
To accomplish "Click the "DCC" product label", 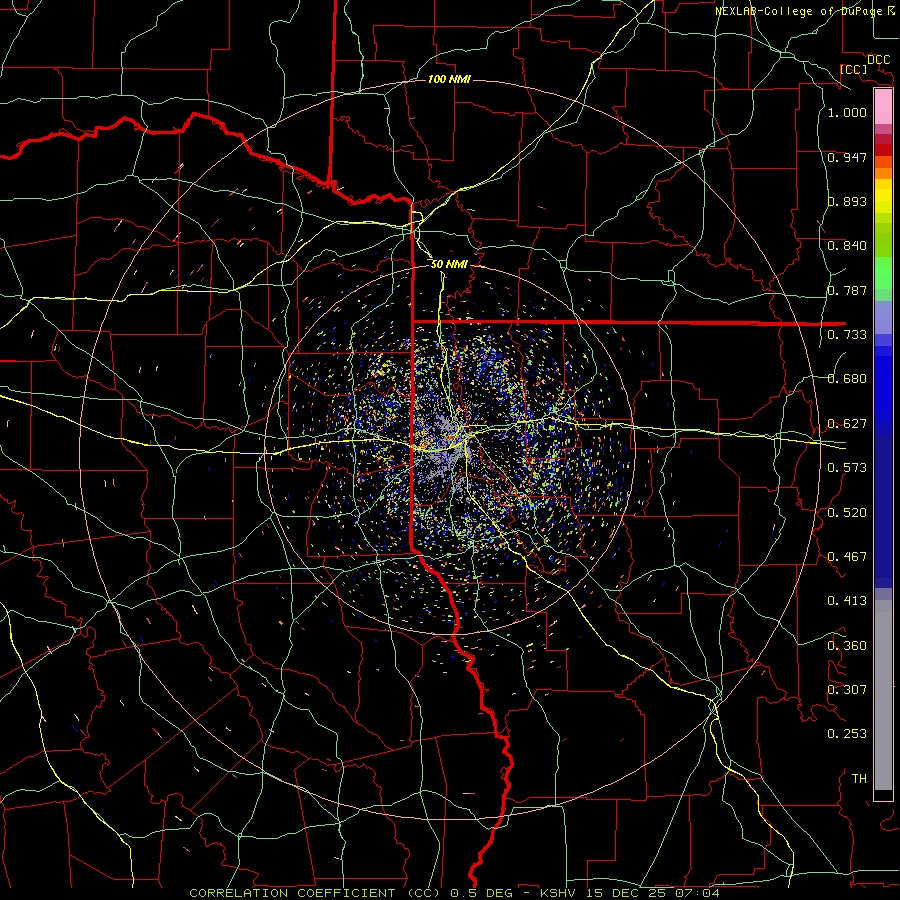I will pyautogui.click(x=878, y=60).
